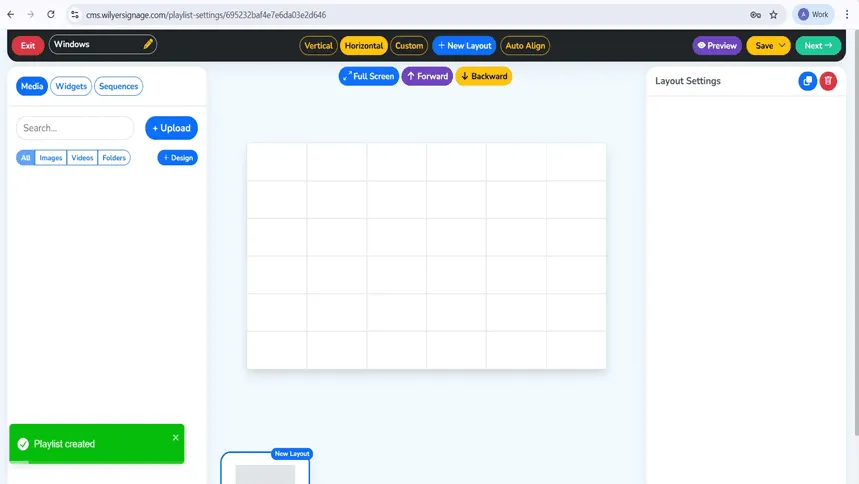Image resolution: width=859 pixels, height=484 pixels.
Task: Click the Full Screen button
Action: click(368, 76)
